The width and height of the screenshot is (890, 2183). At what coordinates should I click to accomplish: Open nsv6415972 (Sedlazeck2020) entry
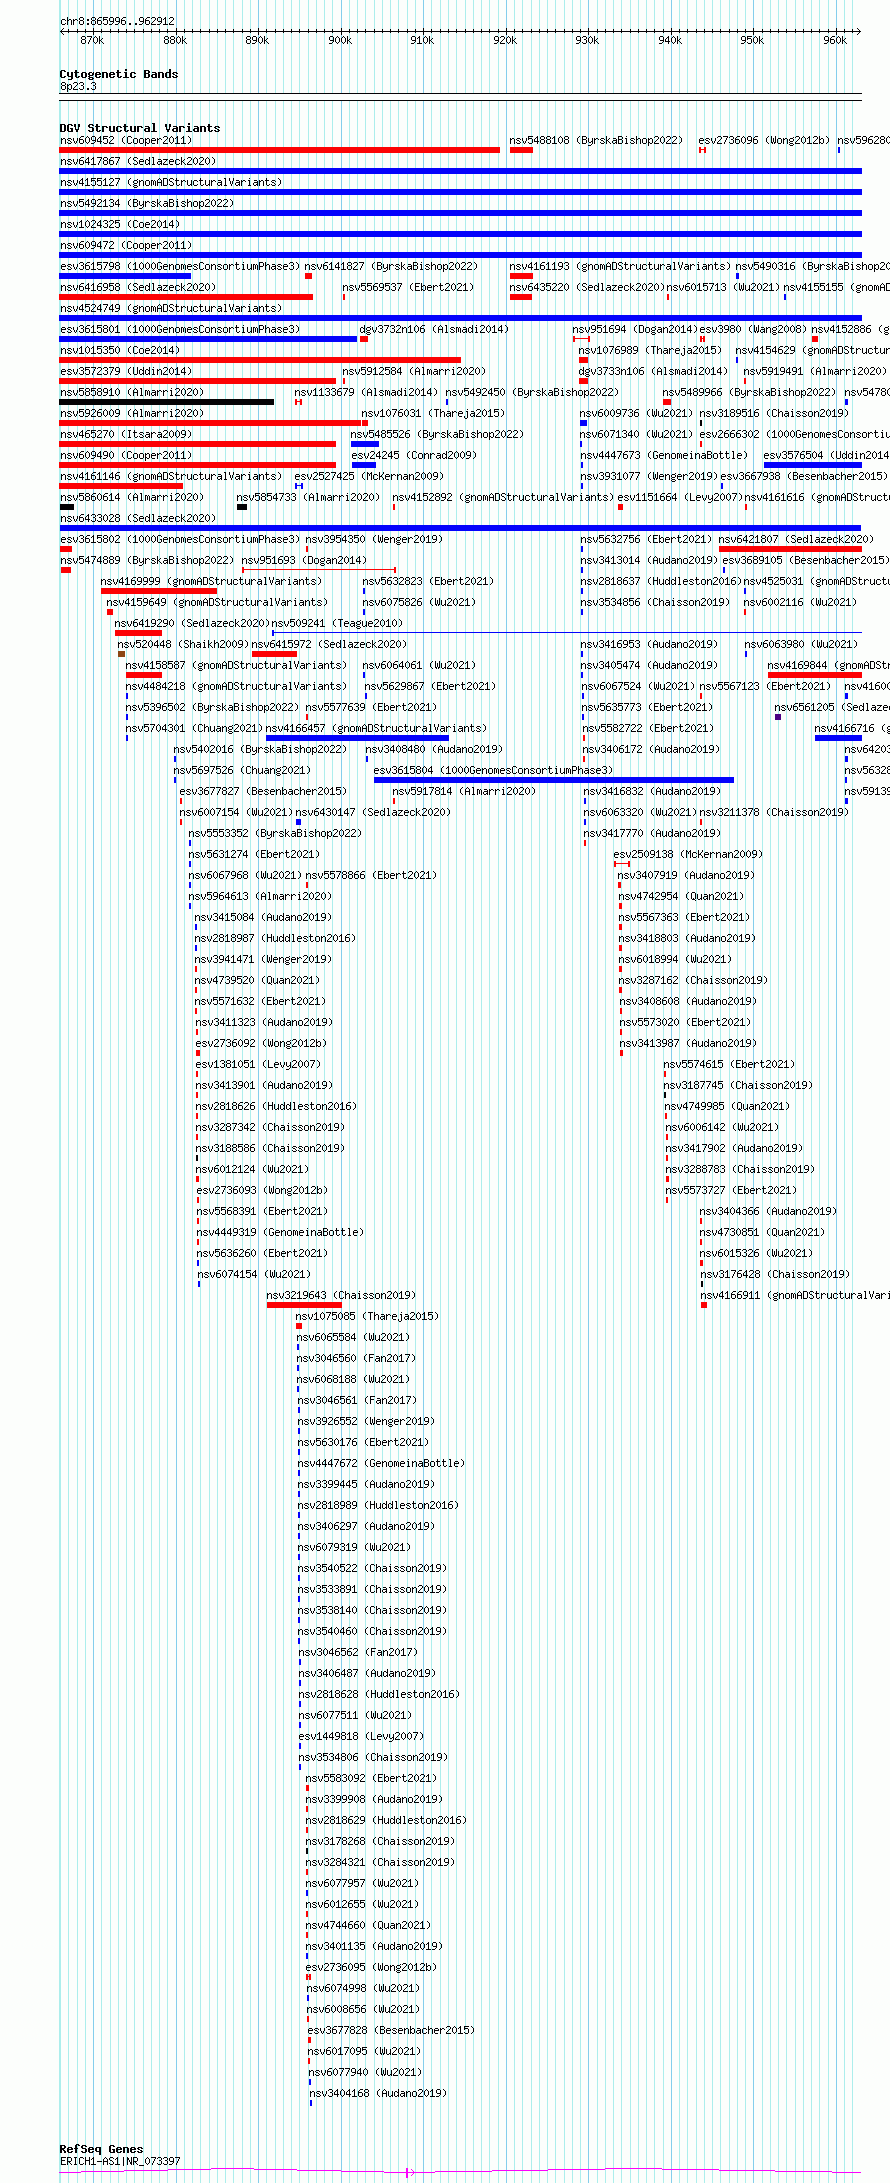click(x=329, y=644)
